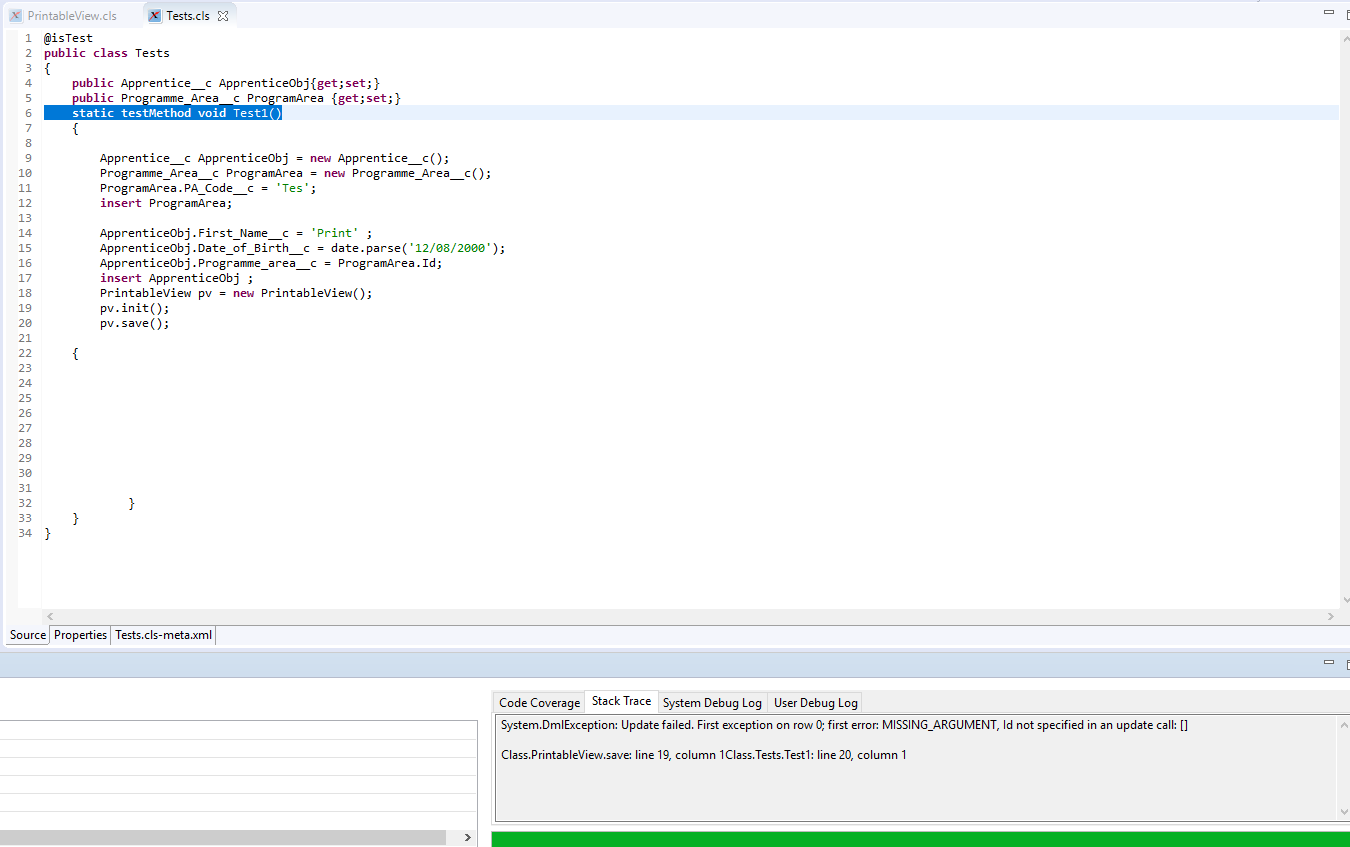Select the Source tab below editor

(x=28, y=635)
